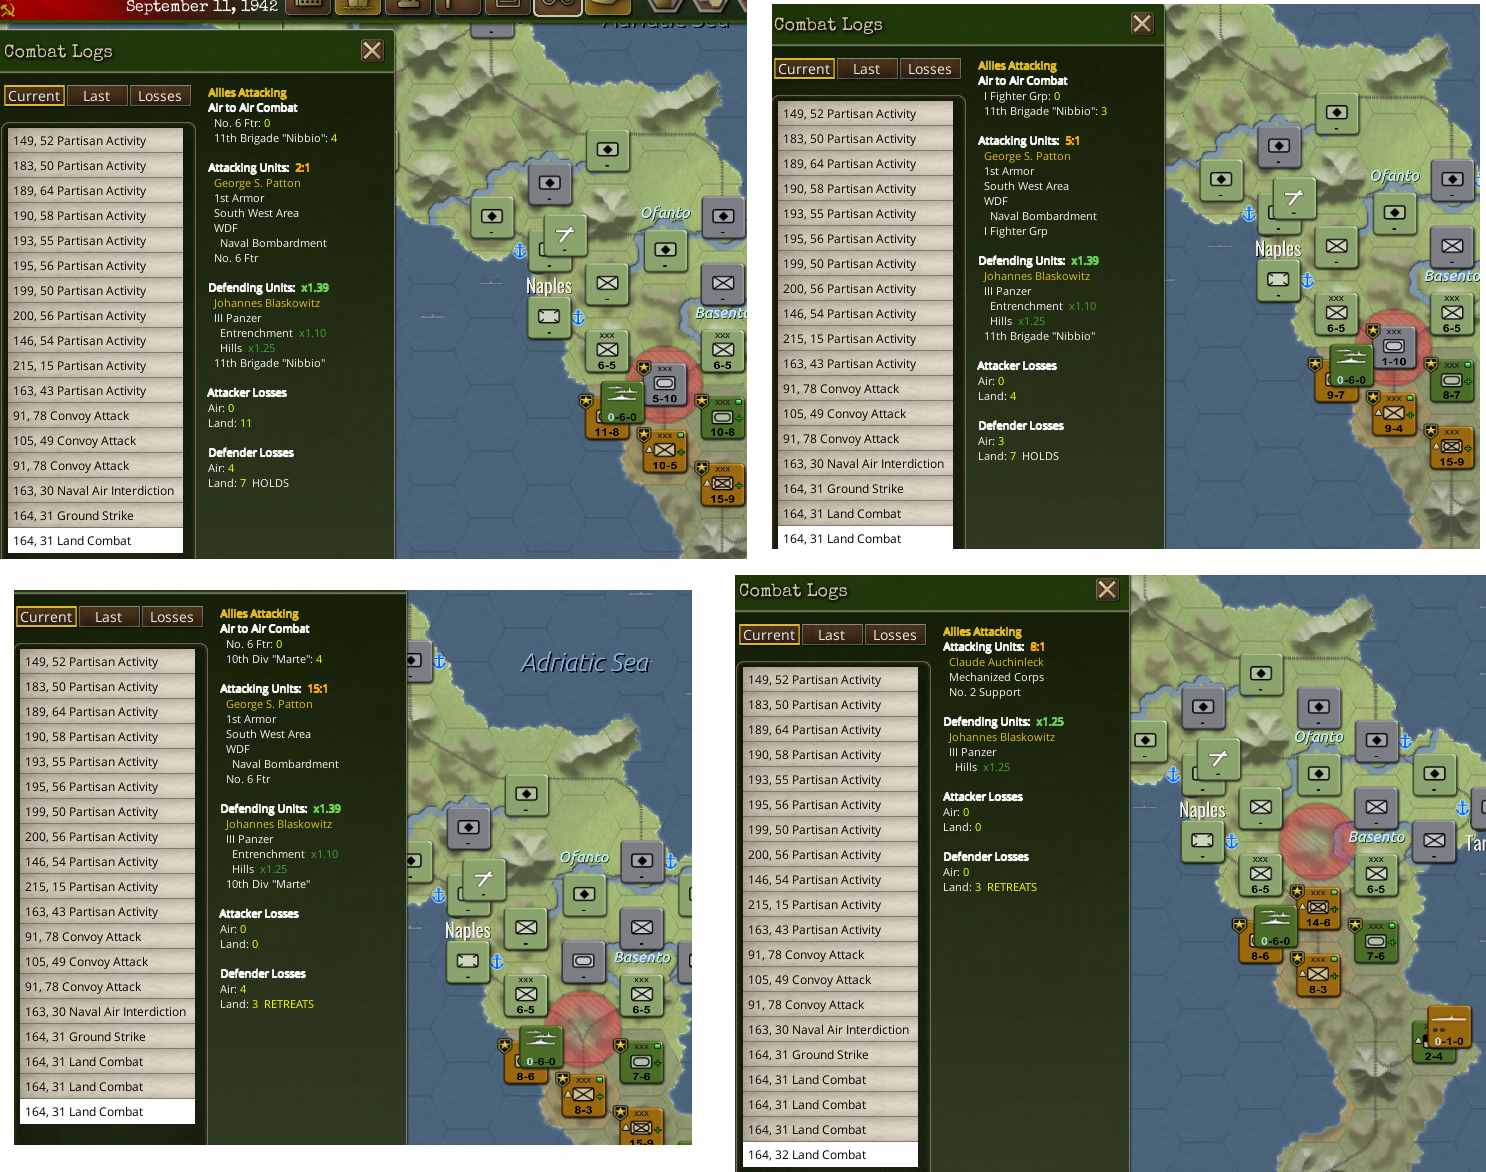Click the Naples port unit in top-left map
Viewport: 1486px width, 1172px height.
pyautogui.click(x=549, y=317)
